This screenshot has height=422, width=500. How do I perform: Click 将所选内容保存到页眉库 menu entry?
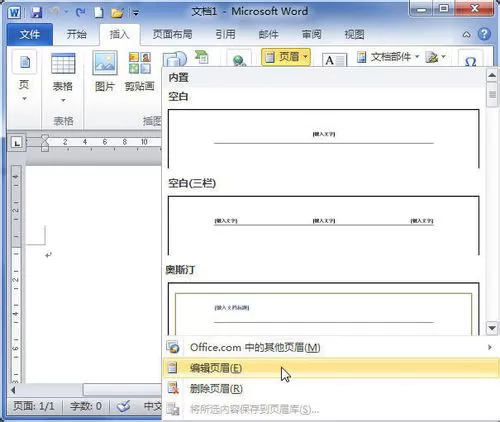click(331, 409)
